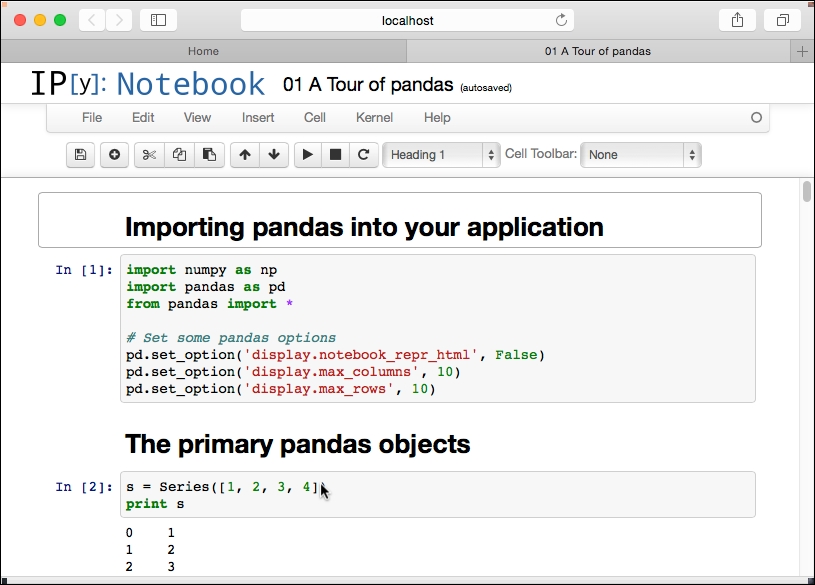Click the 'import numpy as np' line
The width and height of the screenshot is (815, 585).
(202, 270)
